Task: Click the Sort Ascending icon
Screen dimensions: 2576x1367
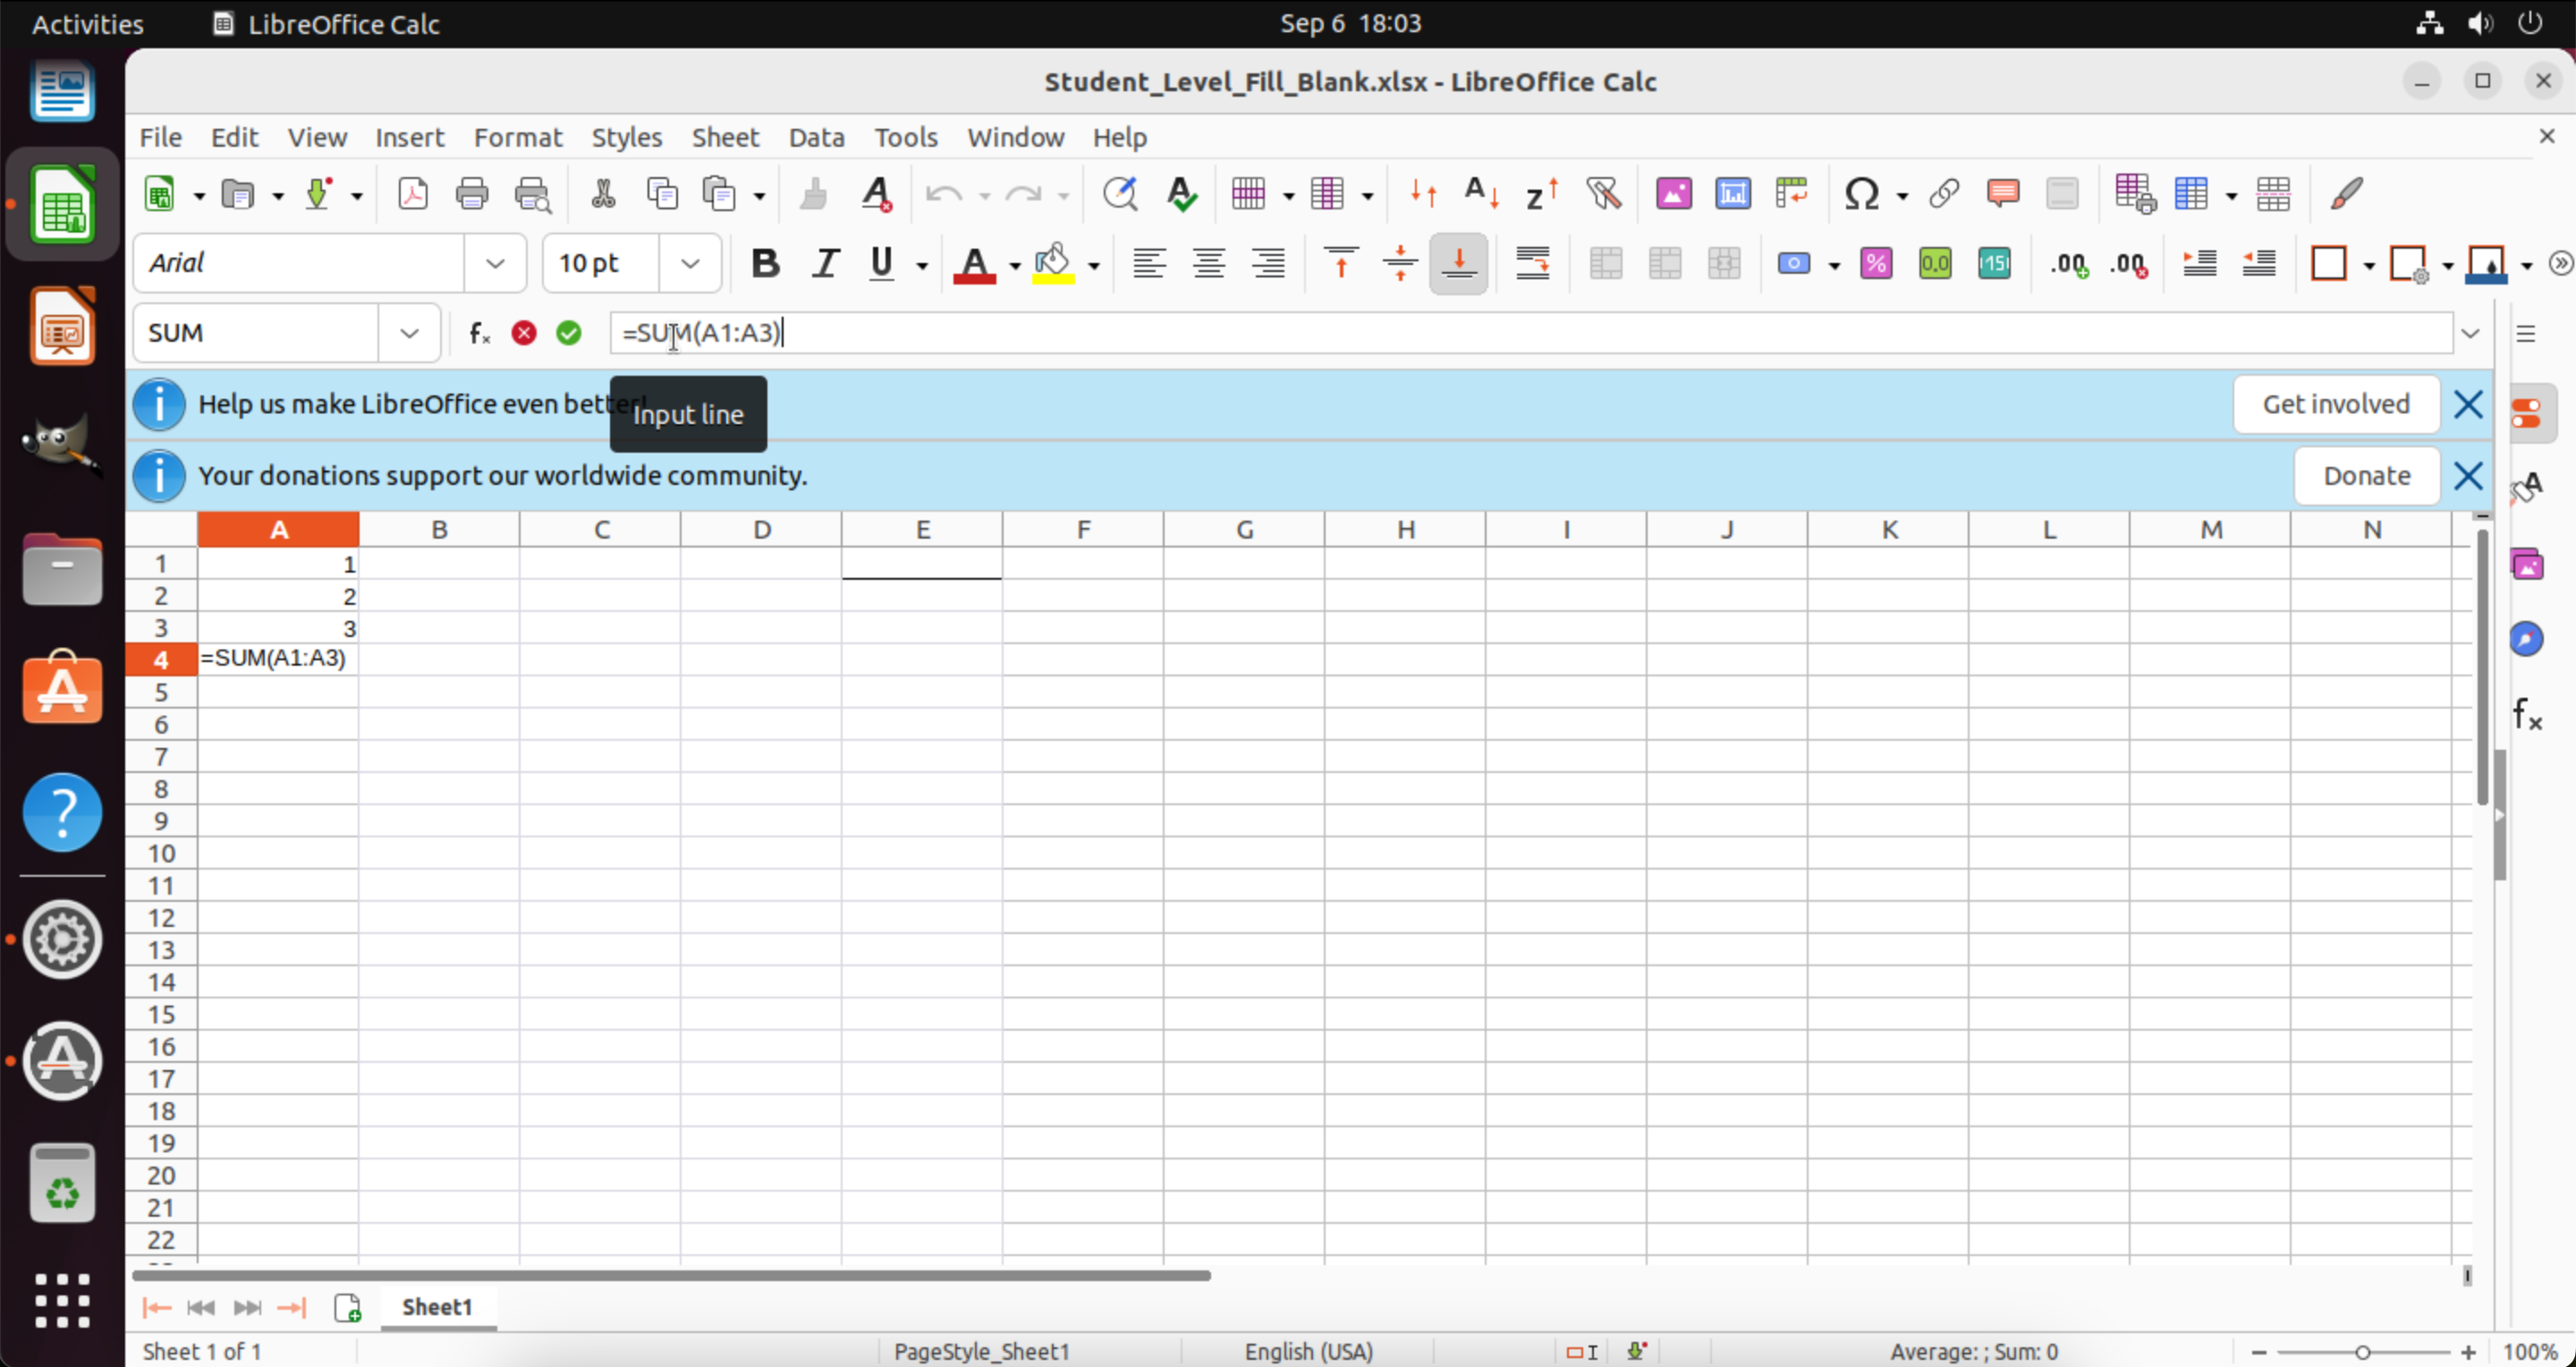Action: [1481, 193]
